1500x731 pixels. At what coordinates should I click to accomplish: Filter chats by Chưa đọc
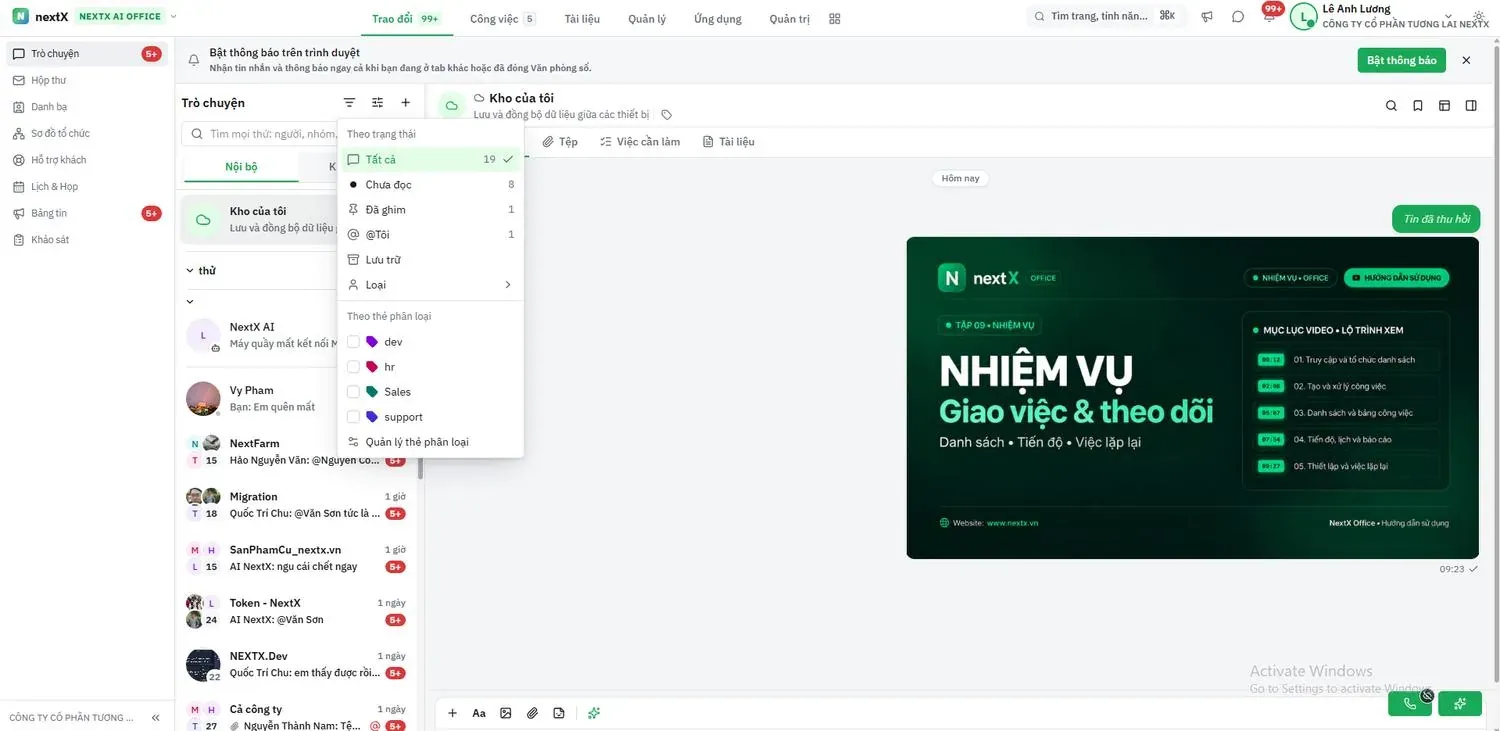tap(430, 185)
